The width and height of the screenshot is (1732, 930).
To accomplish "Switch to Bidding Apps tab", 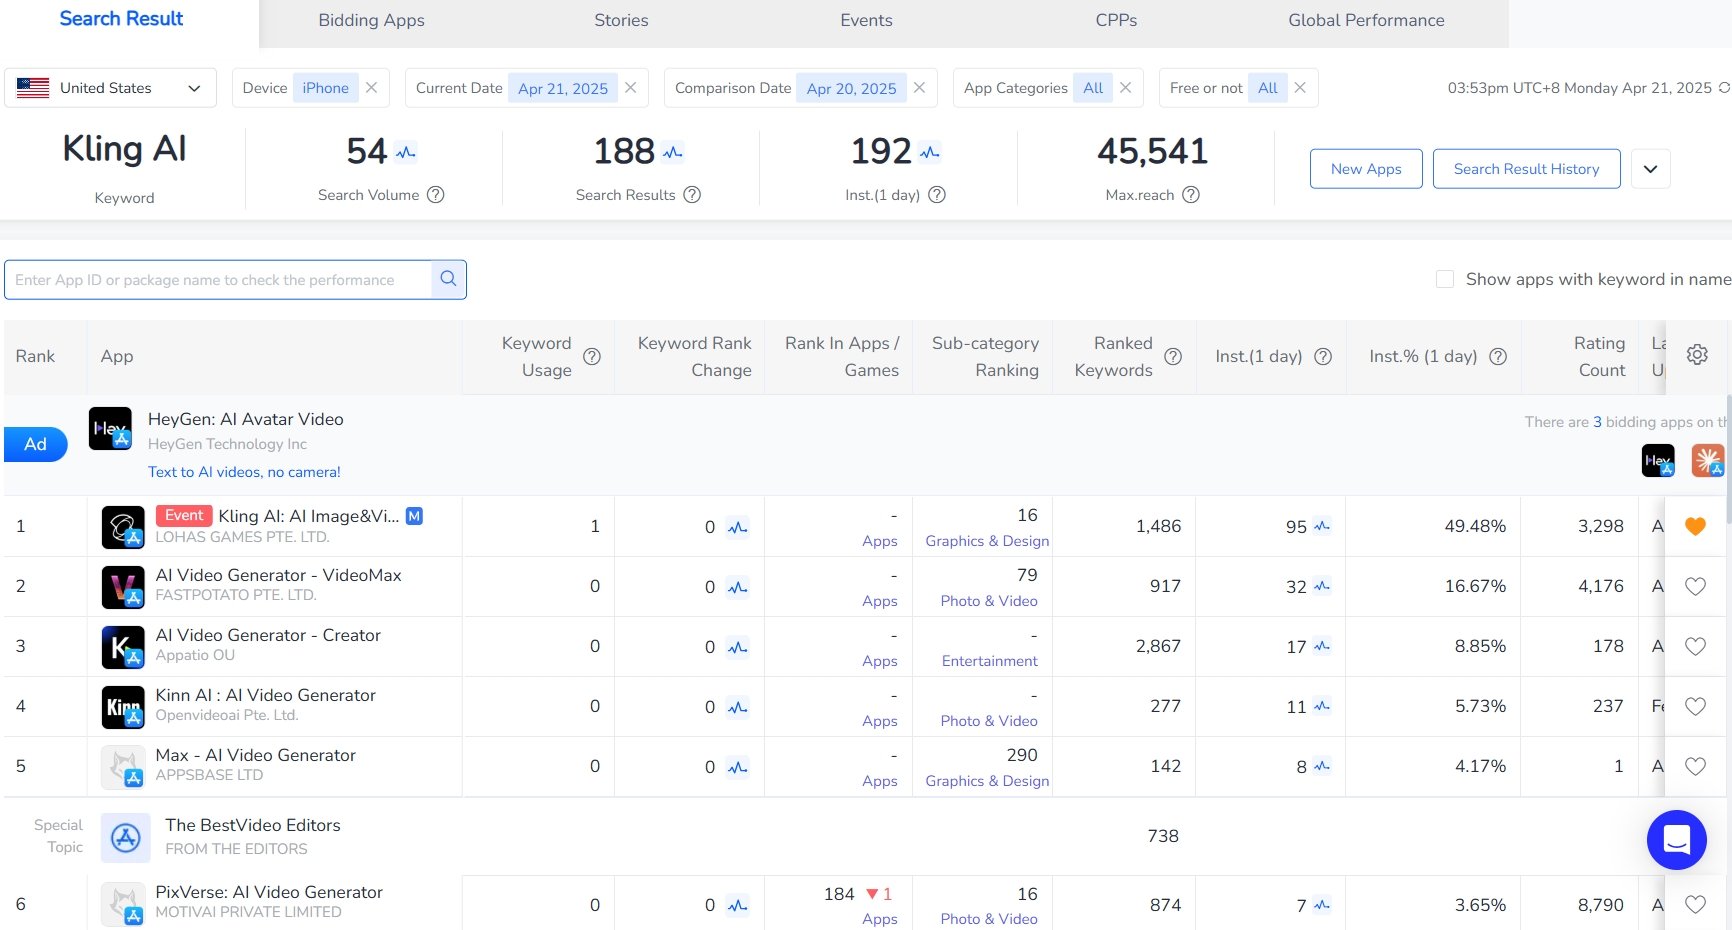I will pos(371,20).
